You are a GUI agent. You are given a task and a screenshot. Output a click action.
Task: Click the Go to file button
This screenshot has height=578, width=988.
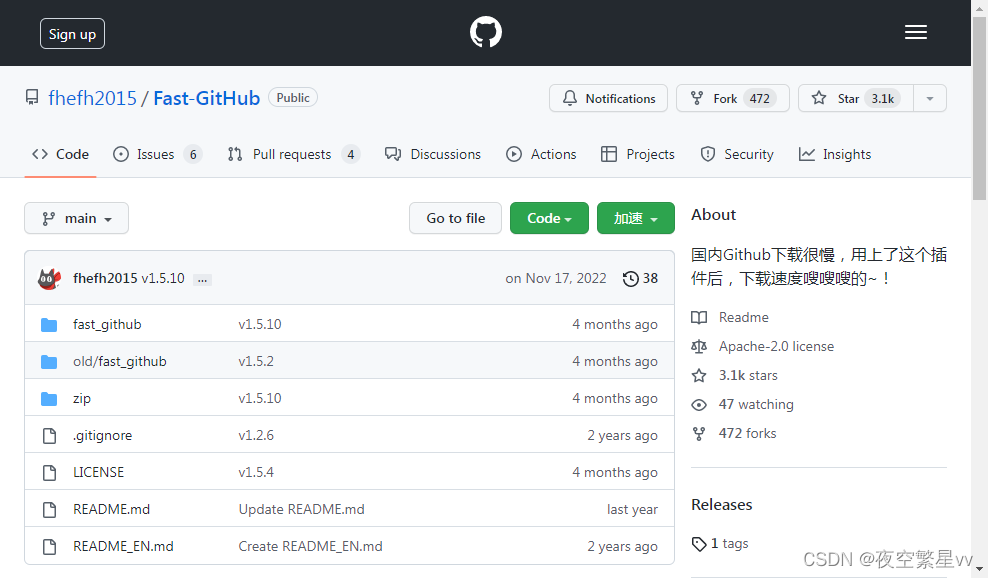(x=456, y=218)
